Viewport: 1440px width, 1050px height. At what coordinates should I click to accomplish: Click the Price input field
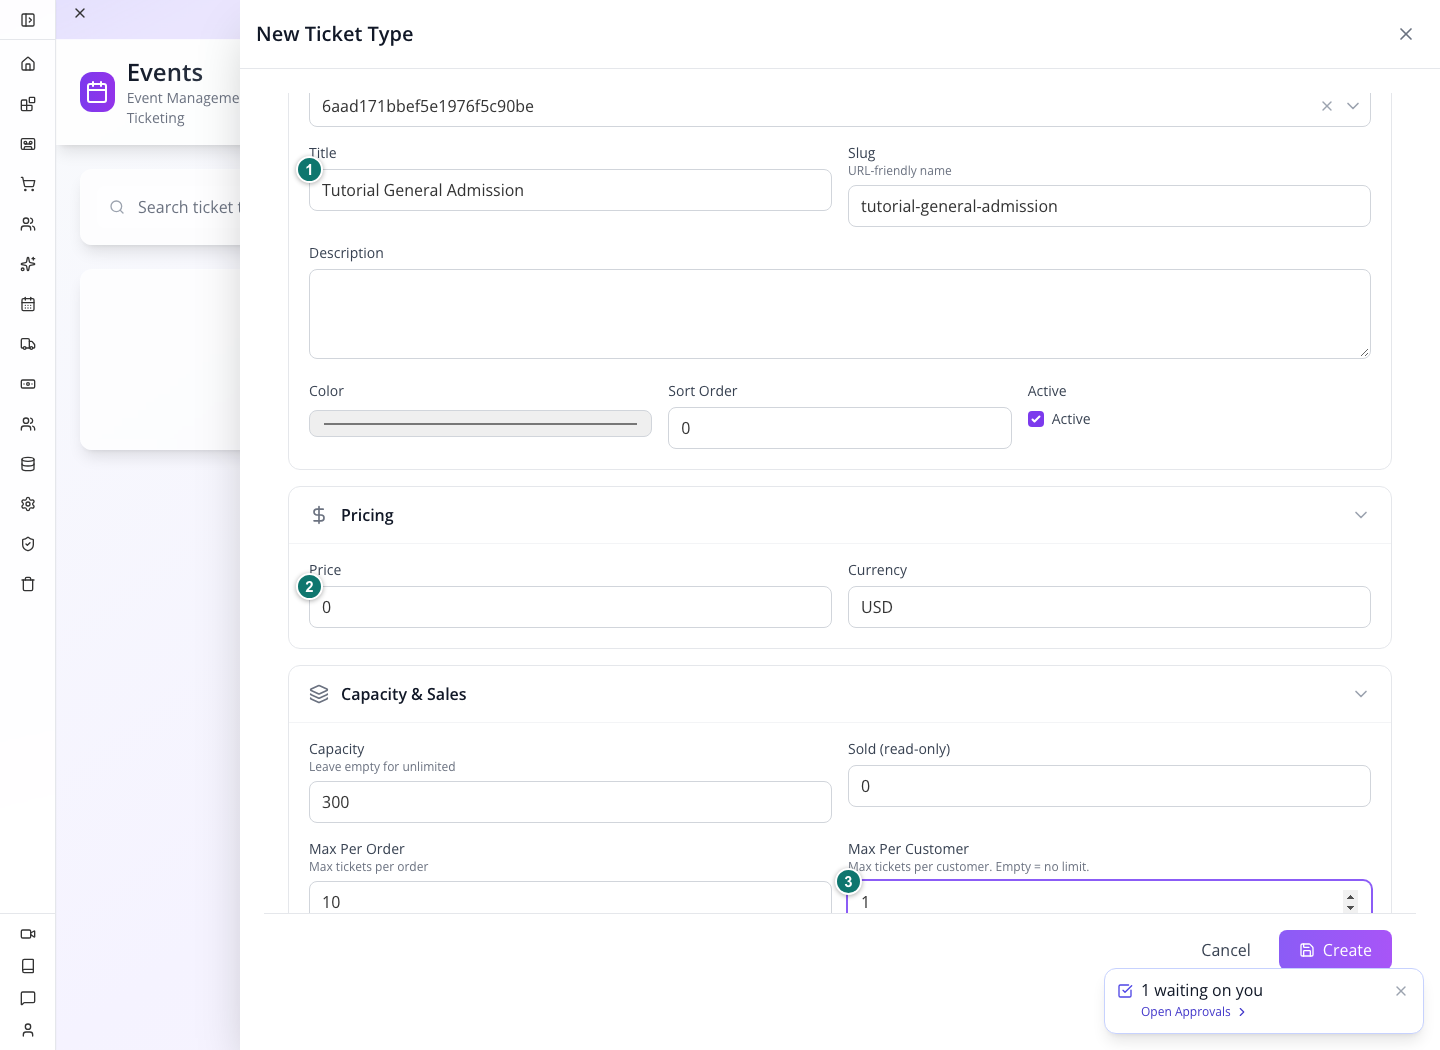tap(570, 607)
